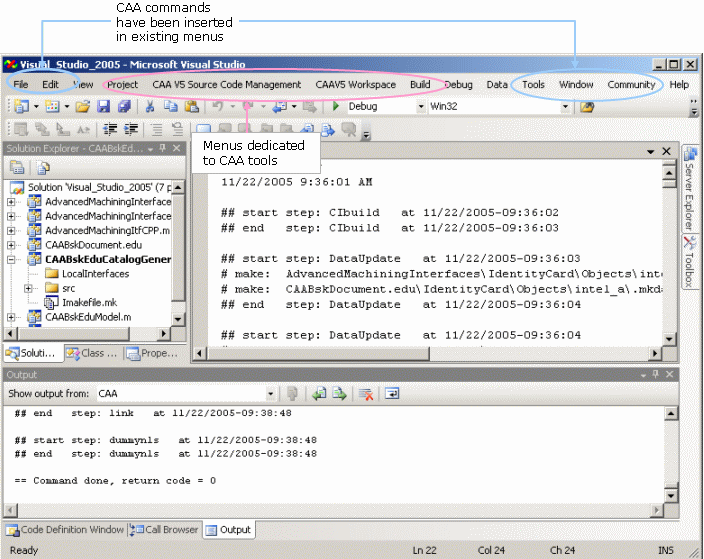Click the Comment Out Lines icon
This screenshot has height=559, width=704.
pyautogui.click(x=157, y=130)
